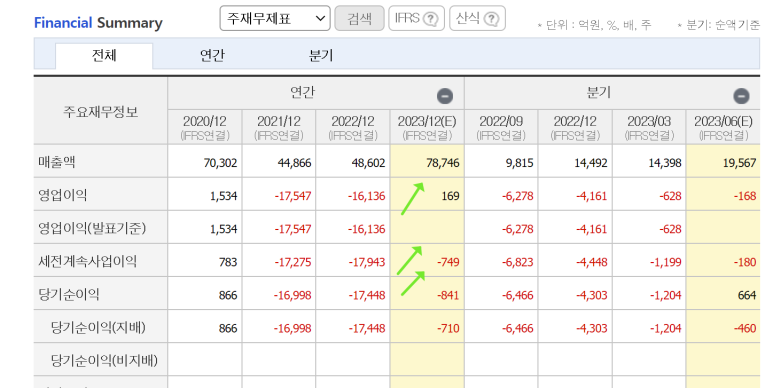Click the 169 operating profit estimate
This screenshot has width=773, height=388.
point(450,196)
